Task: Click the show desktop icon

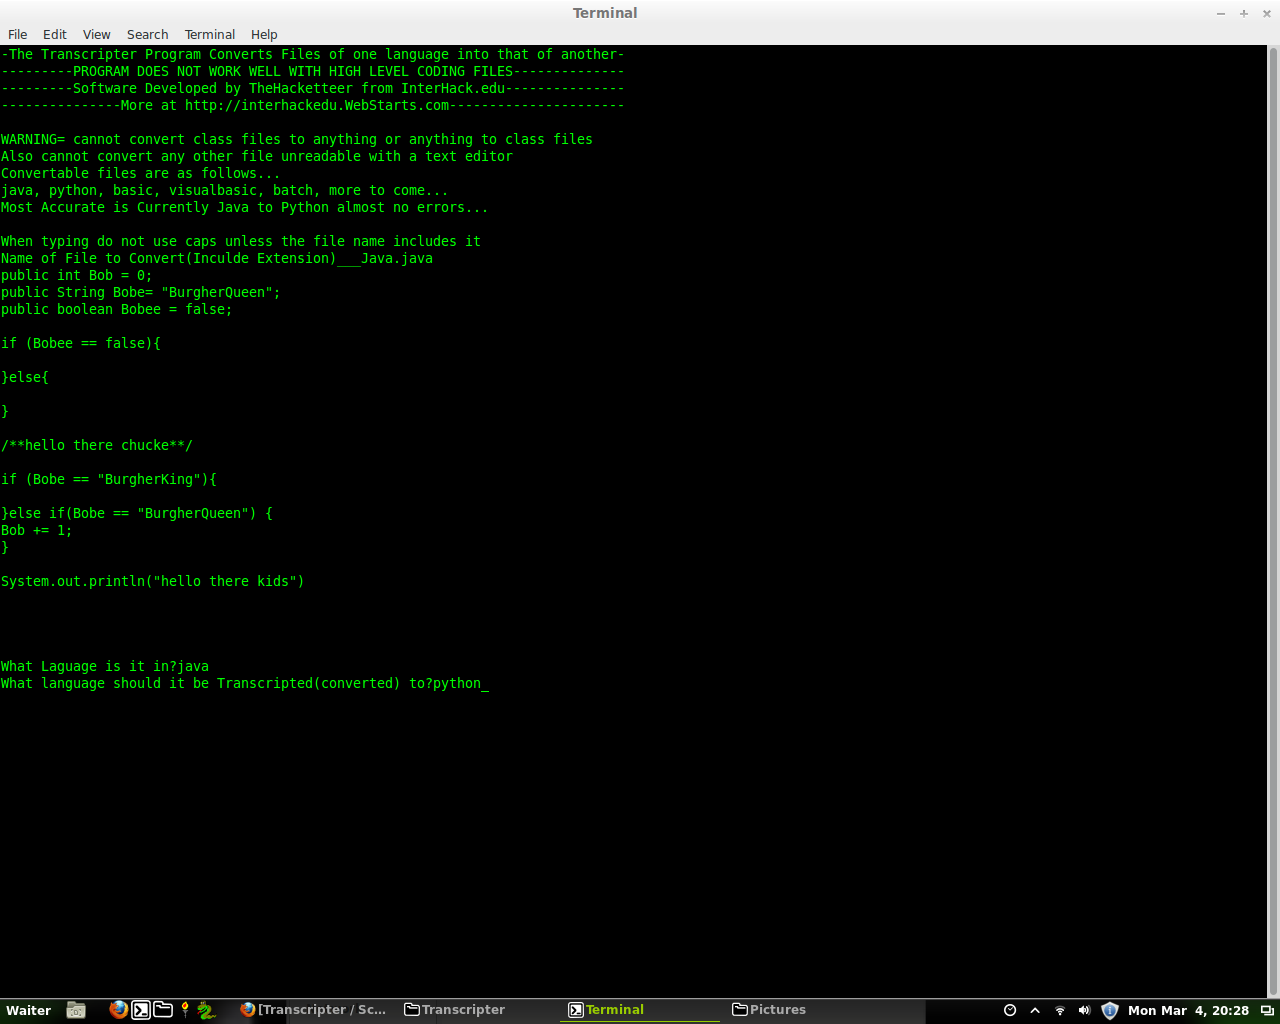Action: [x=1267, y=1010]
